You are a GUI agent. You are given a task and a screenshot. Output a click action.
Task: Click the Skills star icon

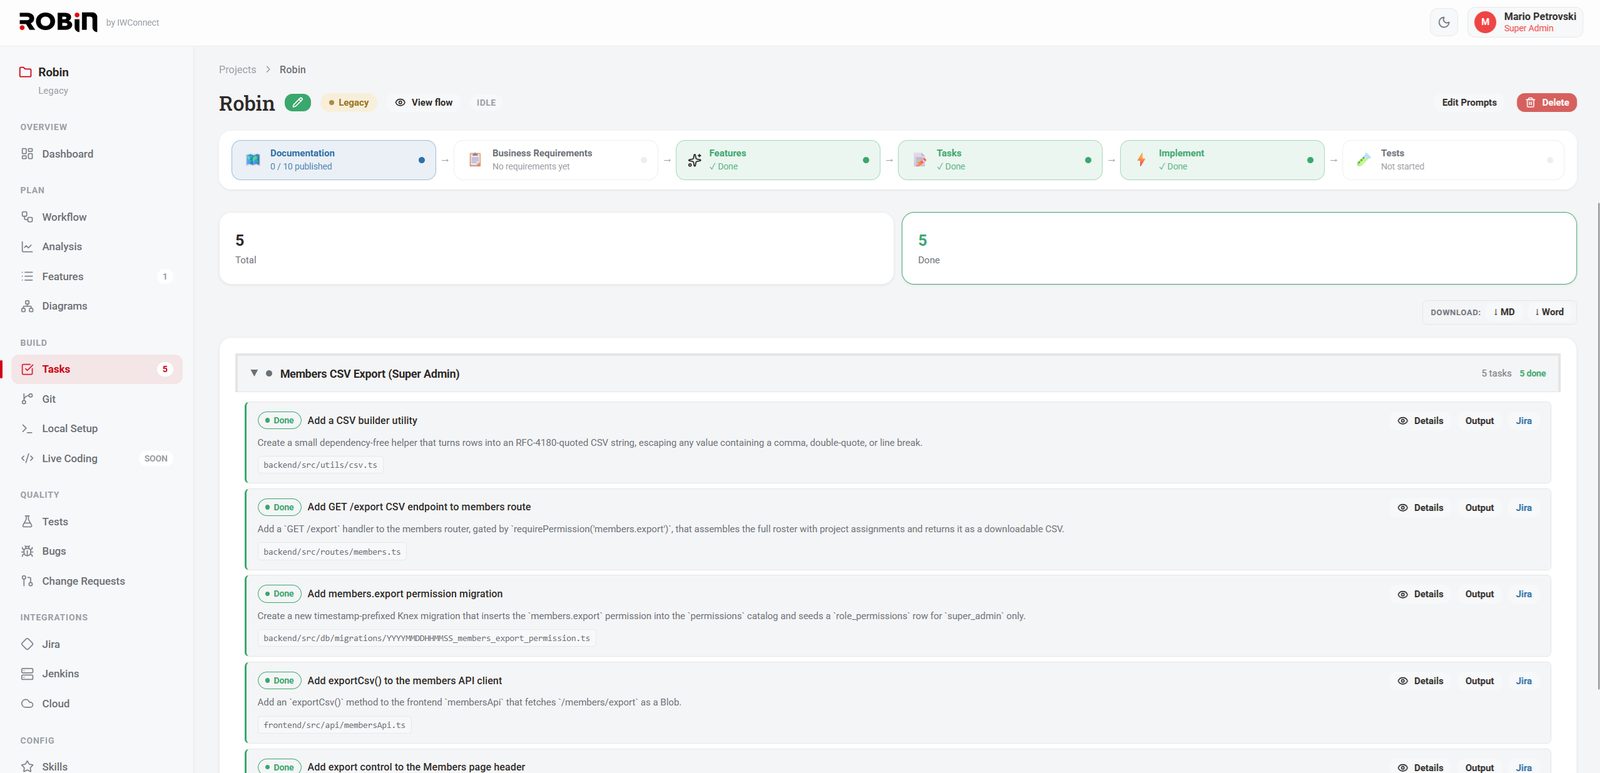pyautogui.click(x=27, y=767)
